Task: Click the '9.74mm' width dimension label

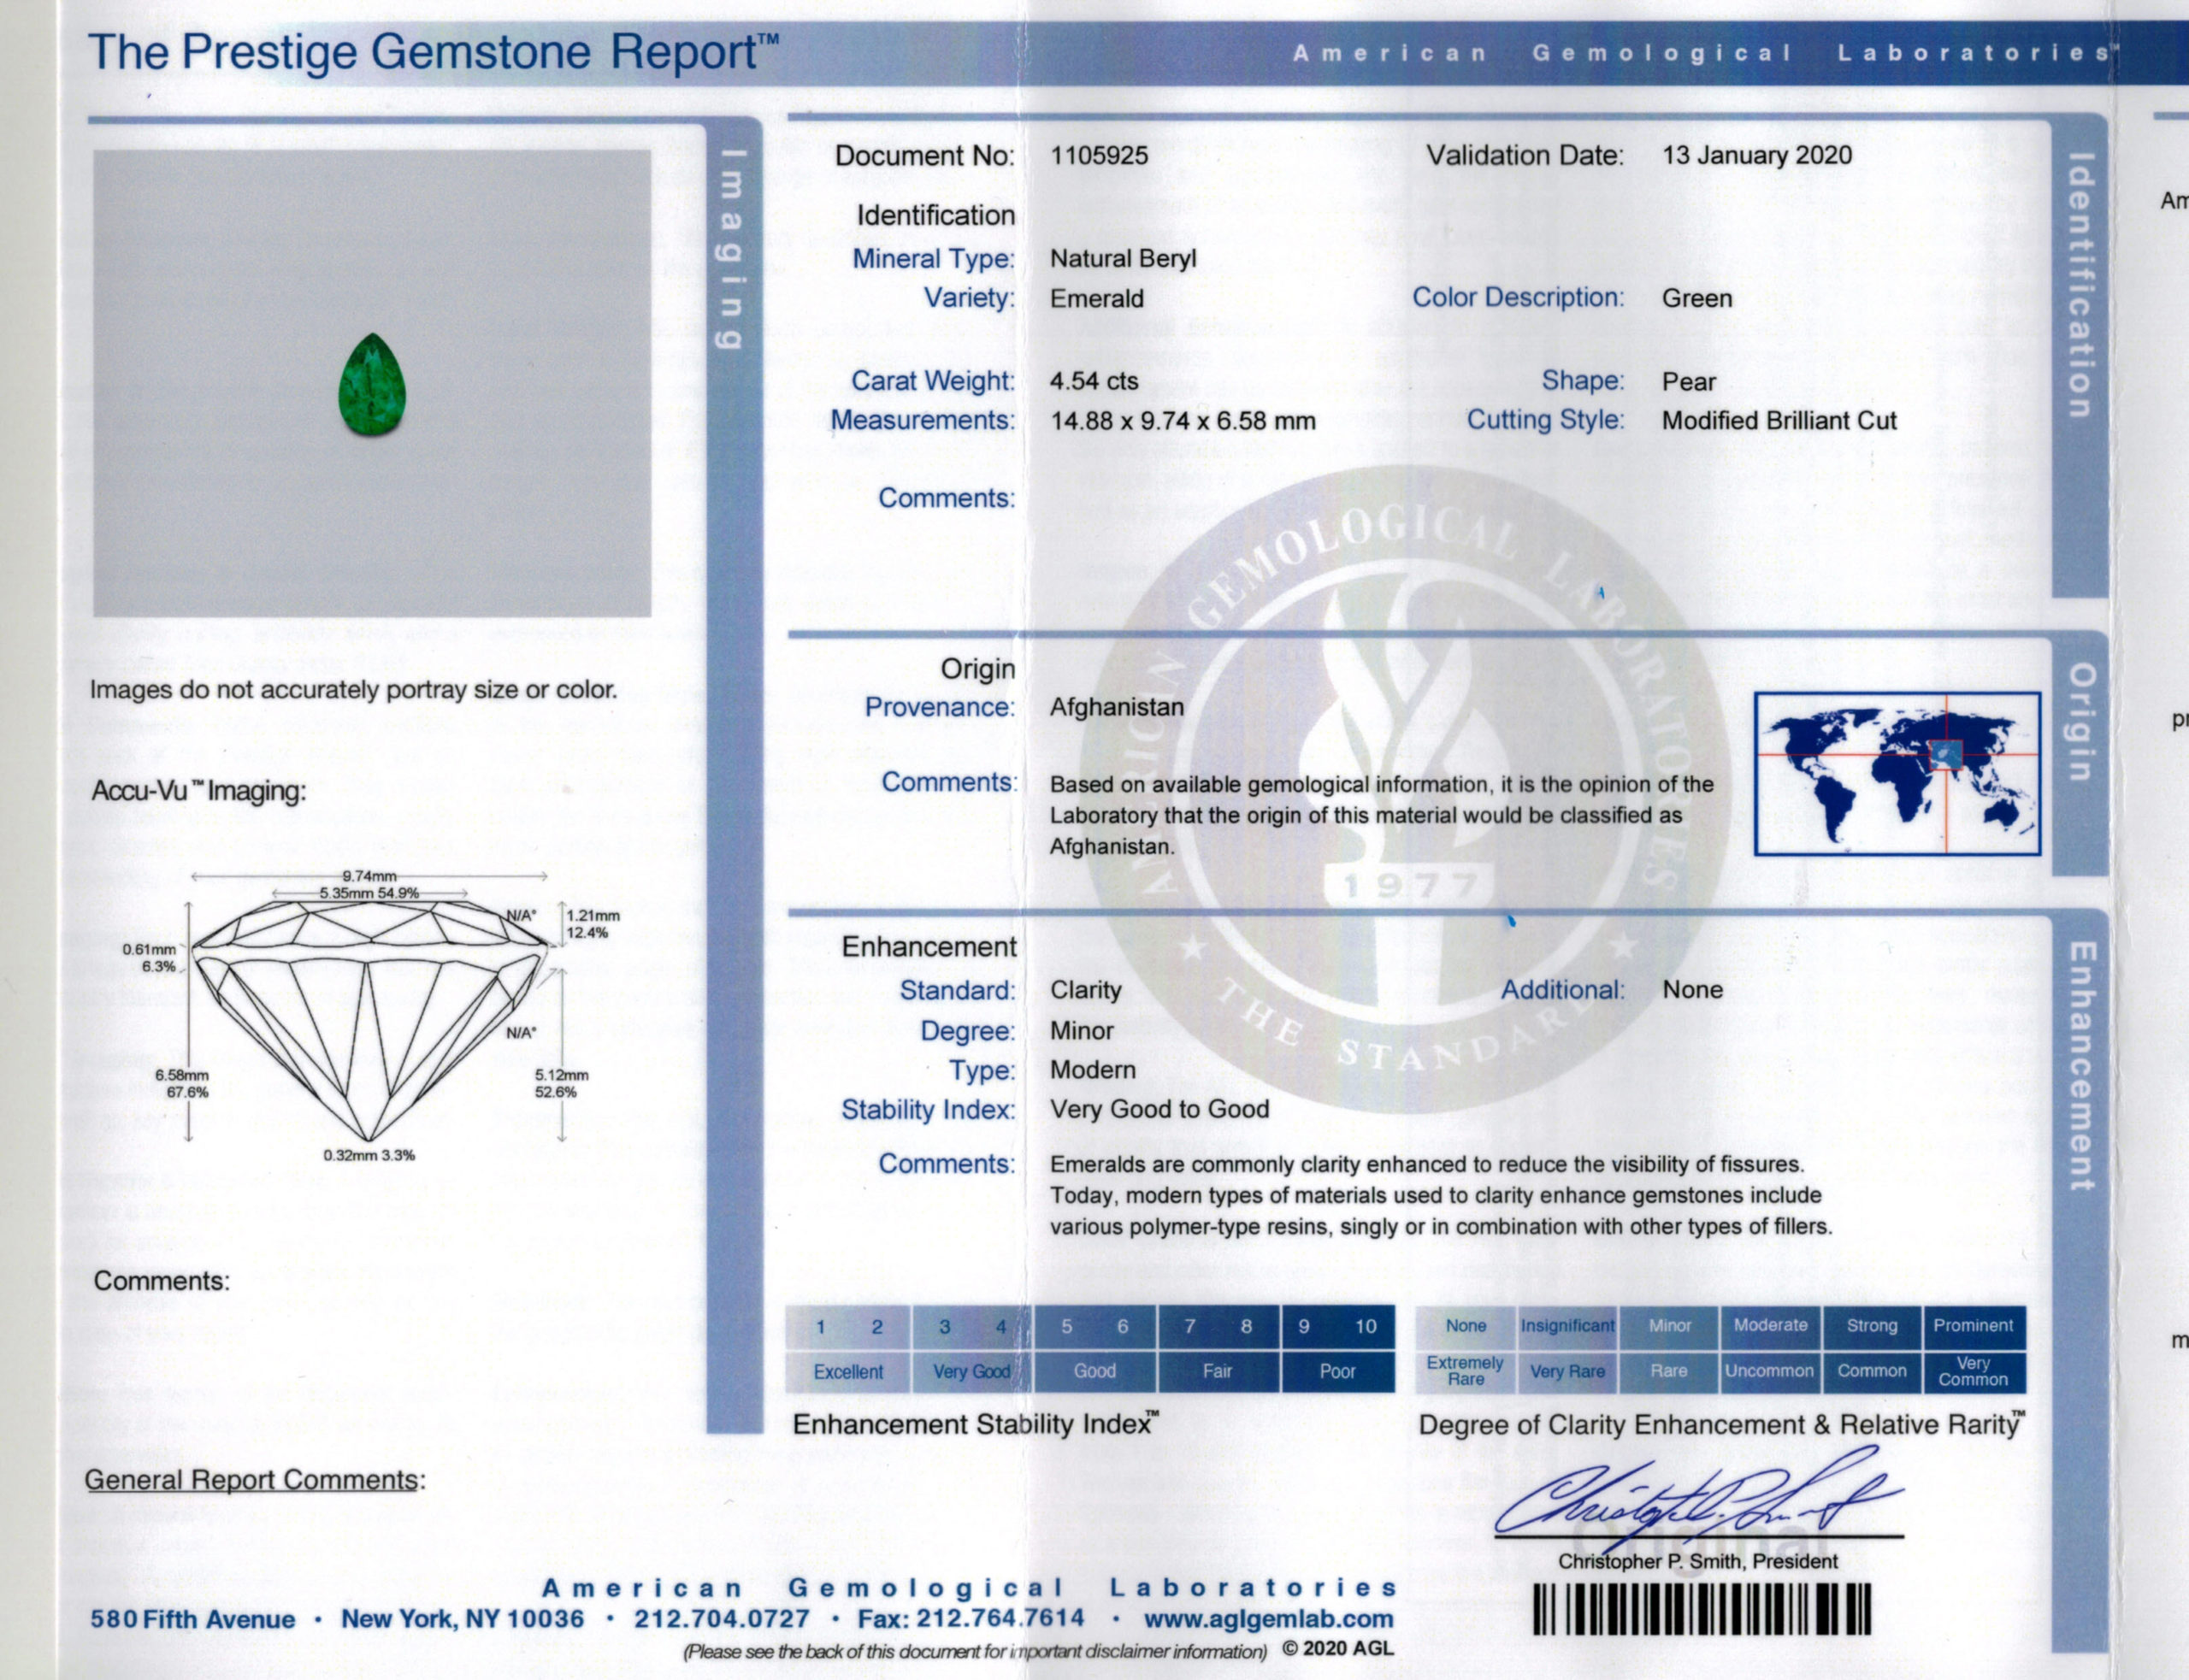Action: [369, 876]
